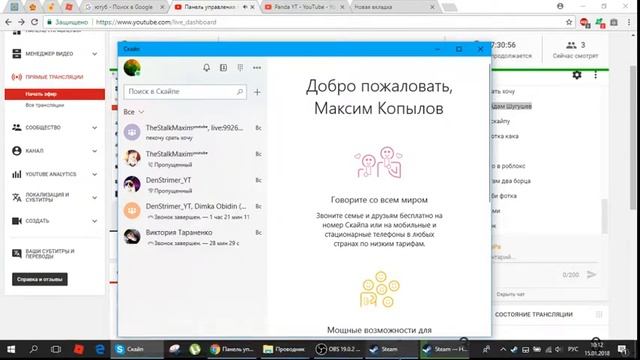Expand the Сообщество sidebar section
The height and width of the screenshot is (360, 640).
pyautogui.click(x=95, y=128)
